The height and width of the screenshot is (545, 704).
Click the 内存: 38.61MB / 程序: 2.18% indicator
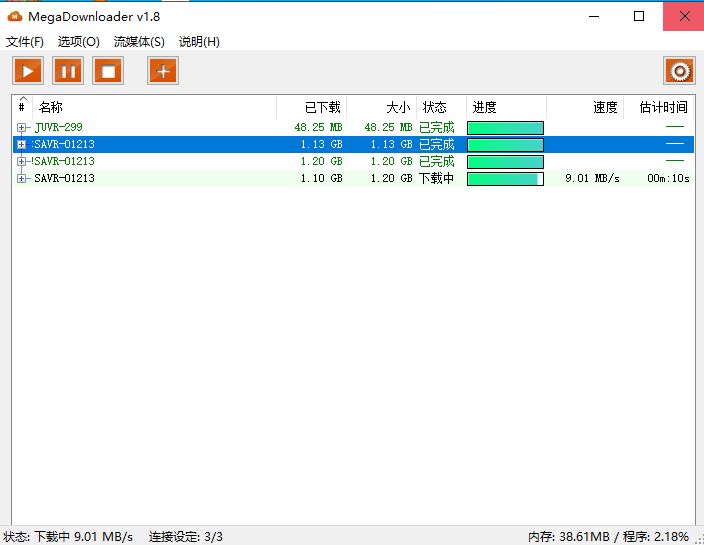click(x=608, y=537)
